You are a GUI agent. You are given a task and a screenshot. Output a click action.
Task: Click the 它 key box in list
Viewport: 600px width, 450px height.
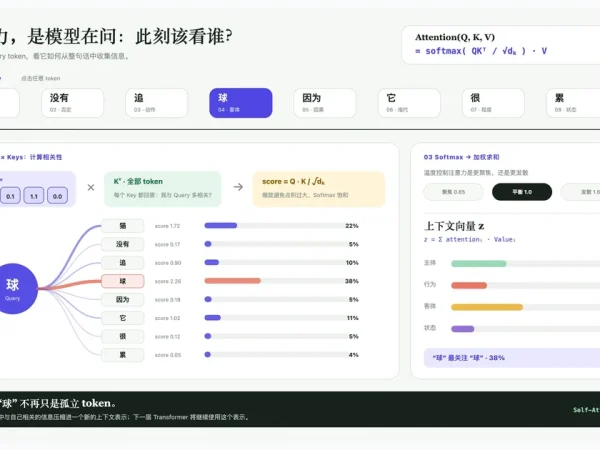[123, 318]
